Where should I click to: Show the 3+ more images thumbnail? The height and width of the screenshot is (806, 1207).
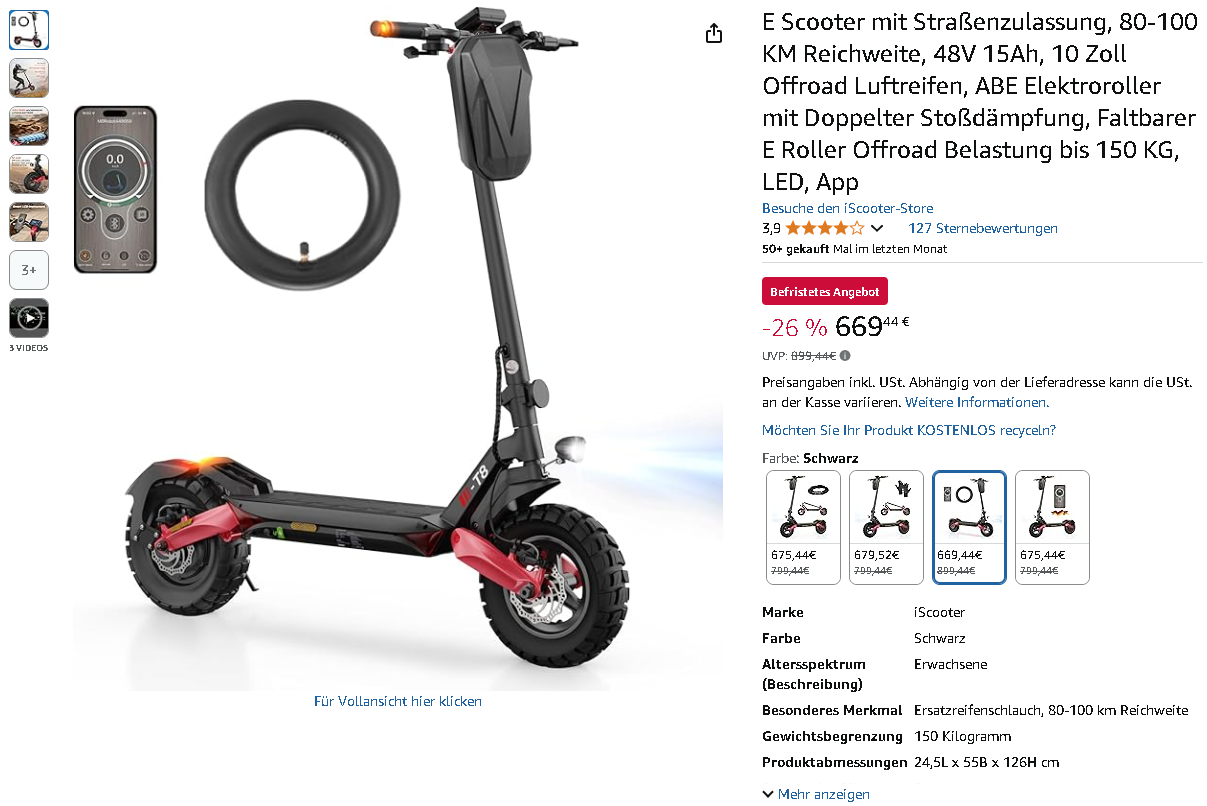point(29,270)
